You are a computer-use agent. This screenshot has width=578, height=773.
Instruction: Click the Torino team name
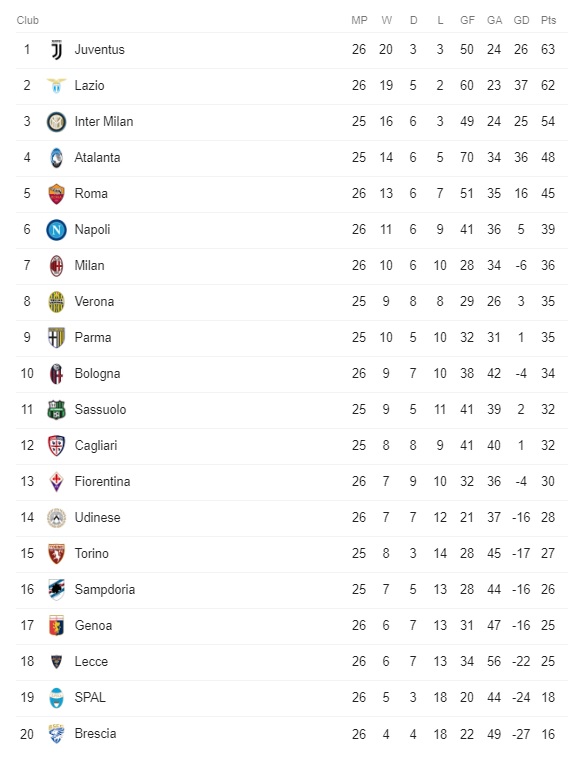click(x=91, y=554)
